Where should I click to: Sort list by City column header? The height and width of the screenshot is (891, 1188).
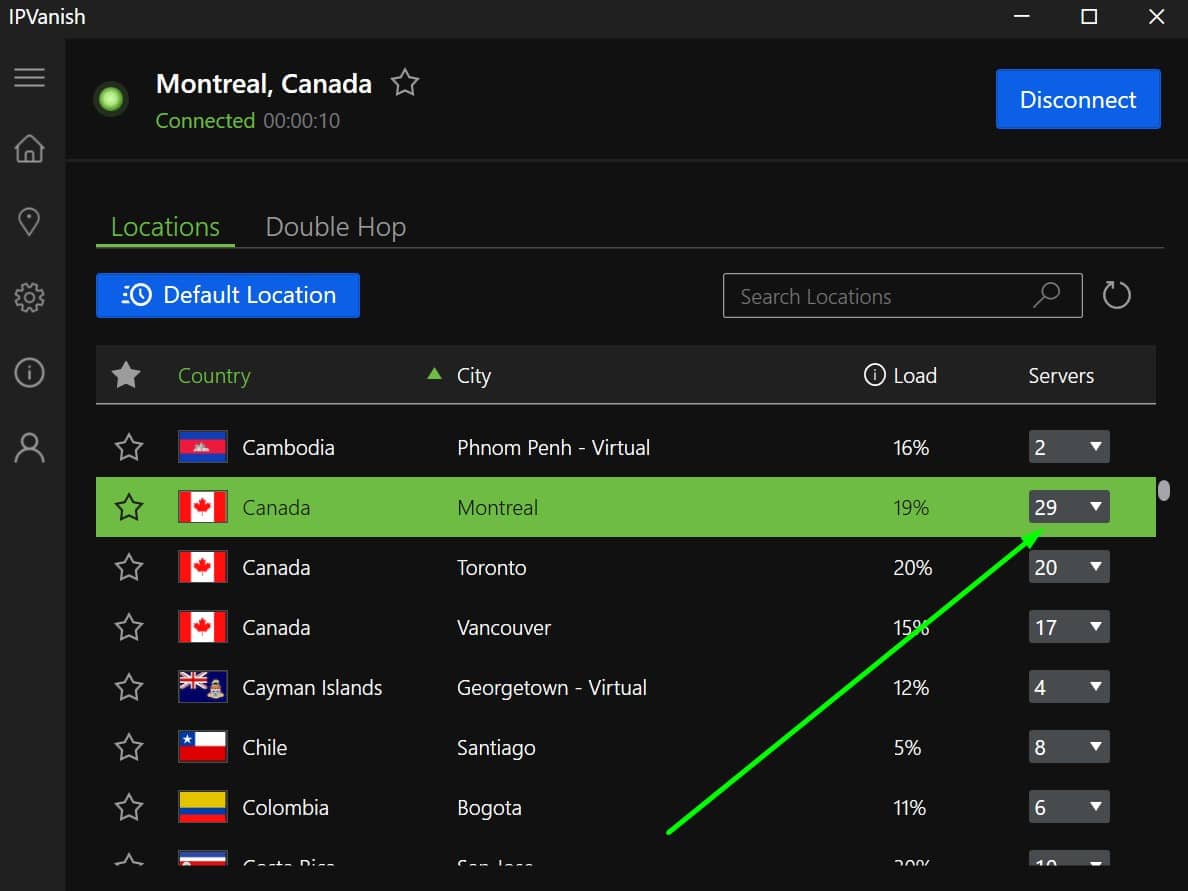pos(474,376)
